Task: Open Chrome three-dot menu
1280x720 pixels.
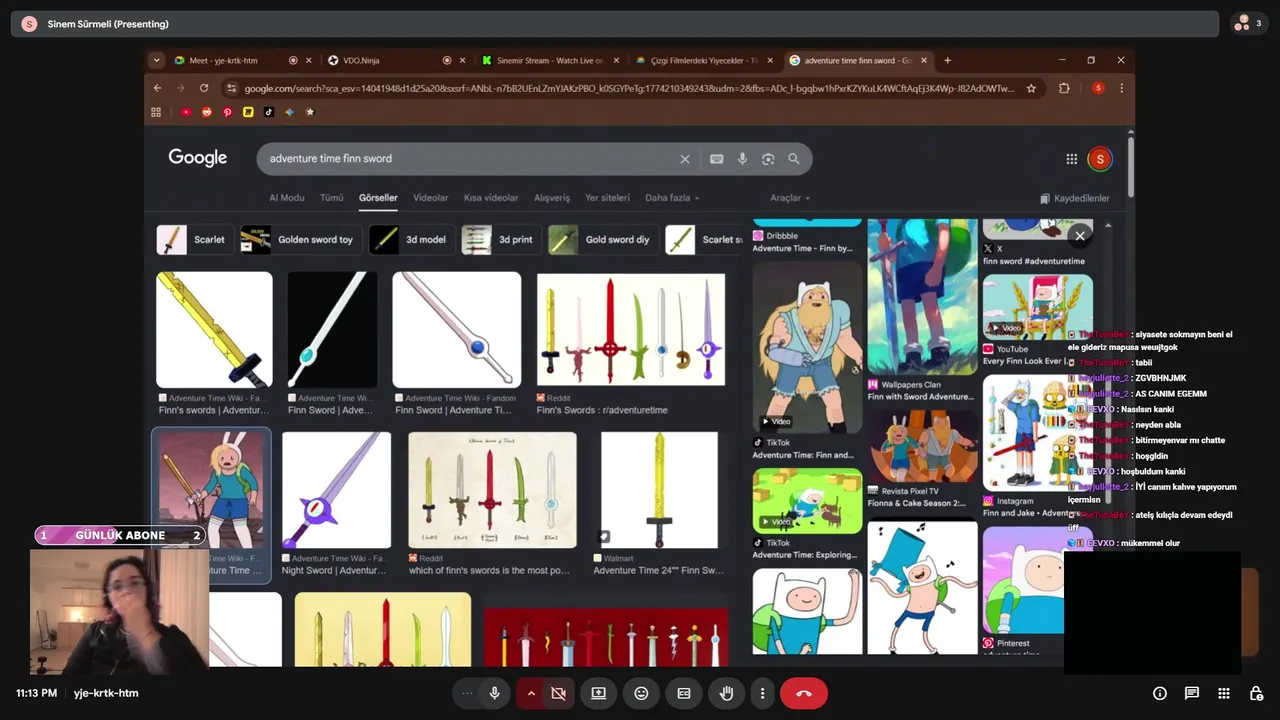Action: (1121, 88)
